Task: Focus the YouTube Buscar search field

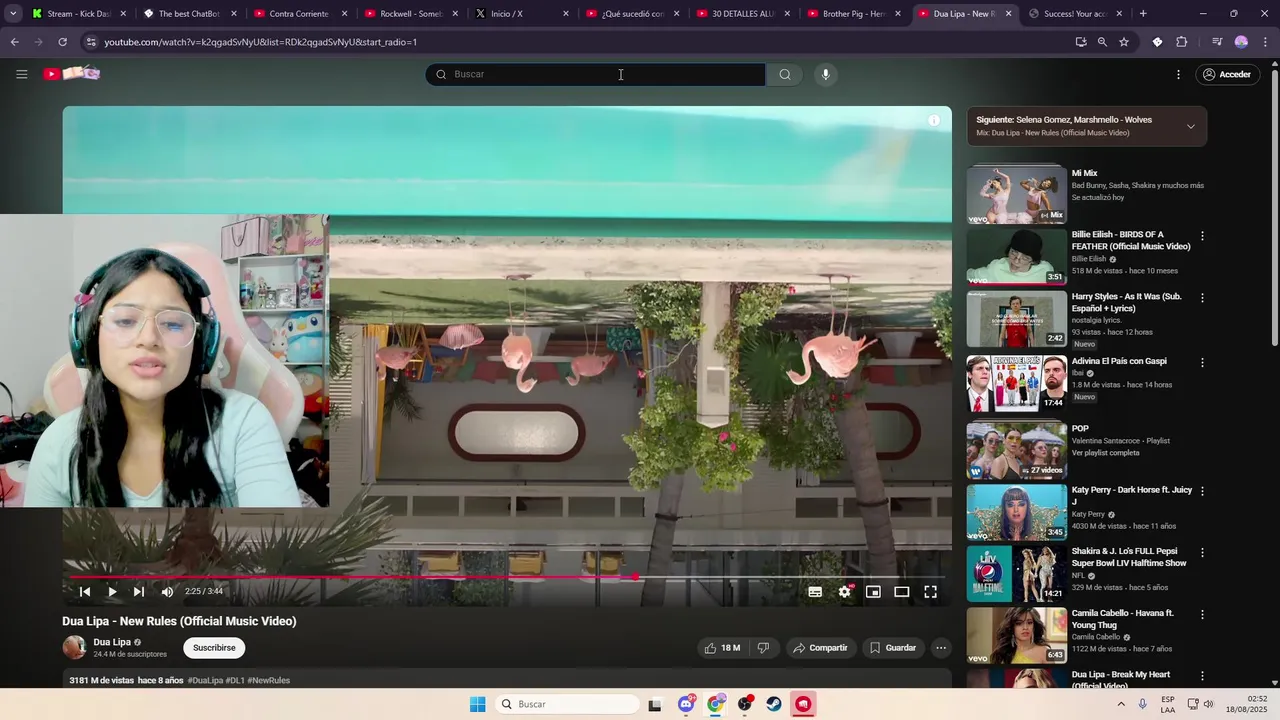Action: pyautogui.click(x=596, y=74)
